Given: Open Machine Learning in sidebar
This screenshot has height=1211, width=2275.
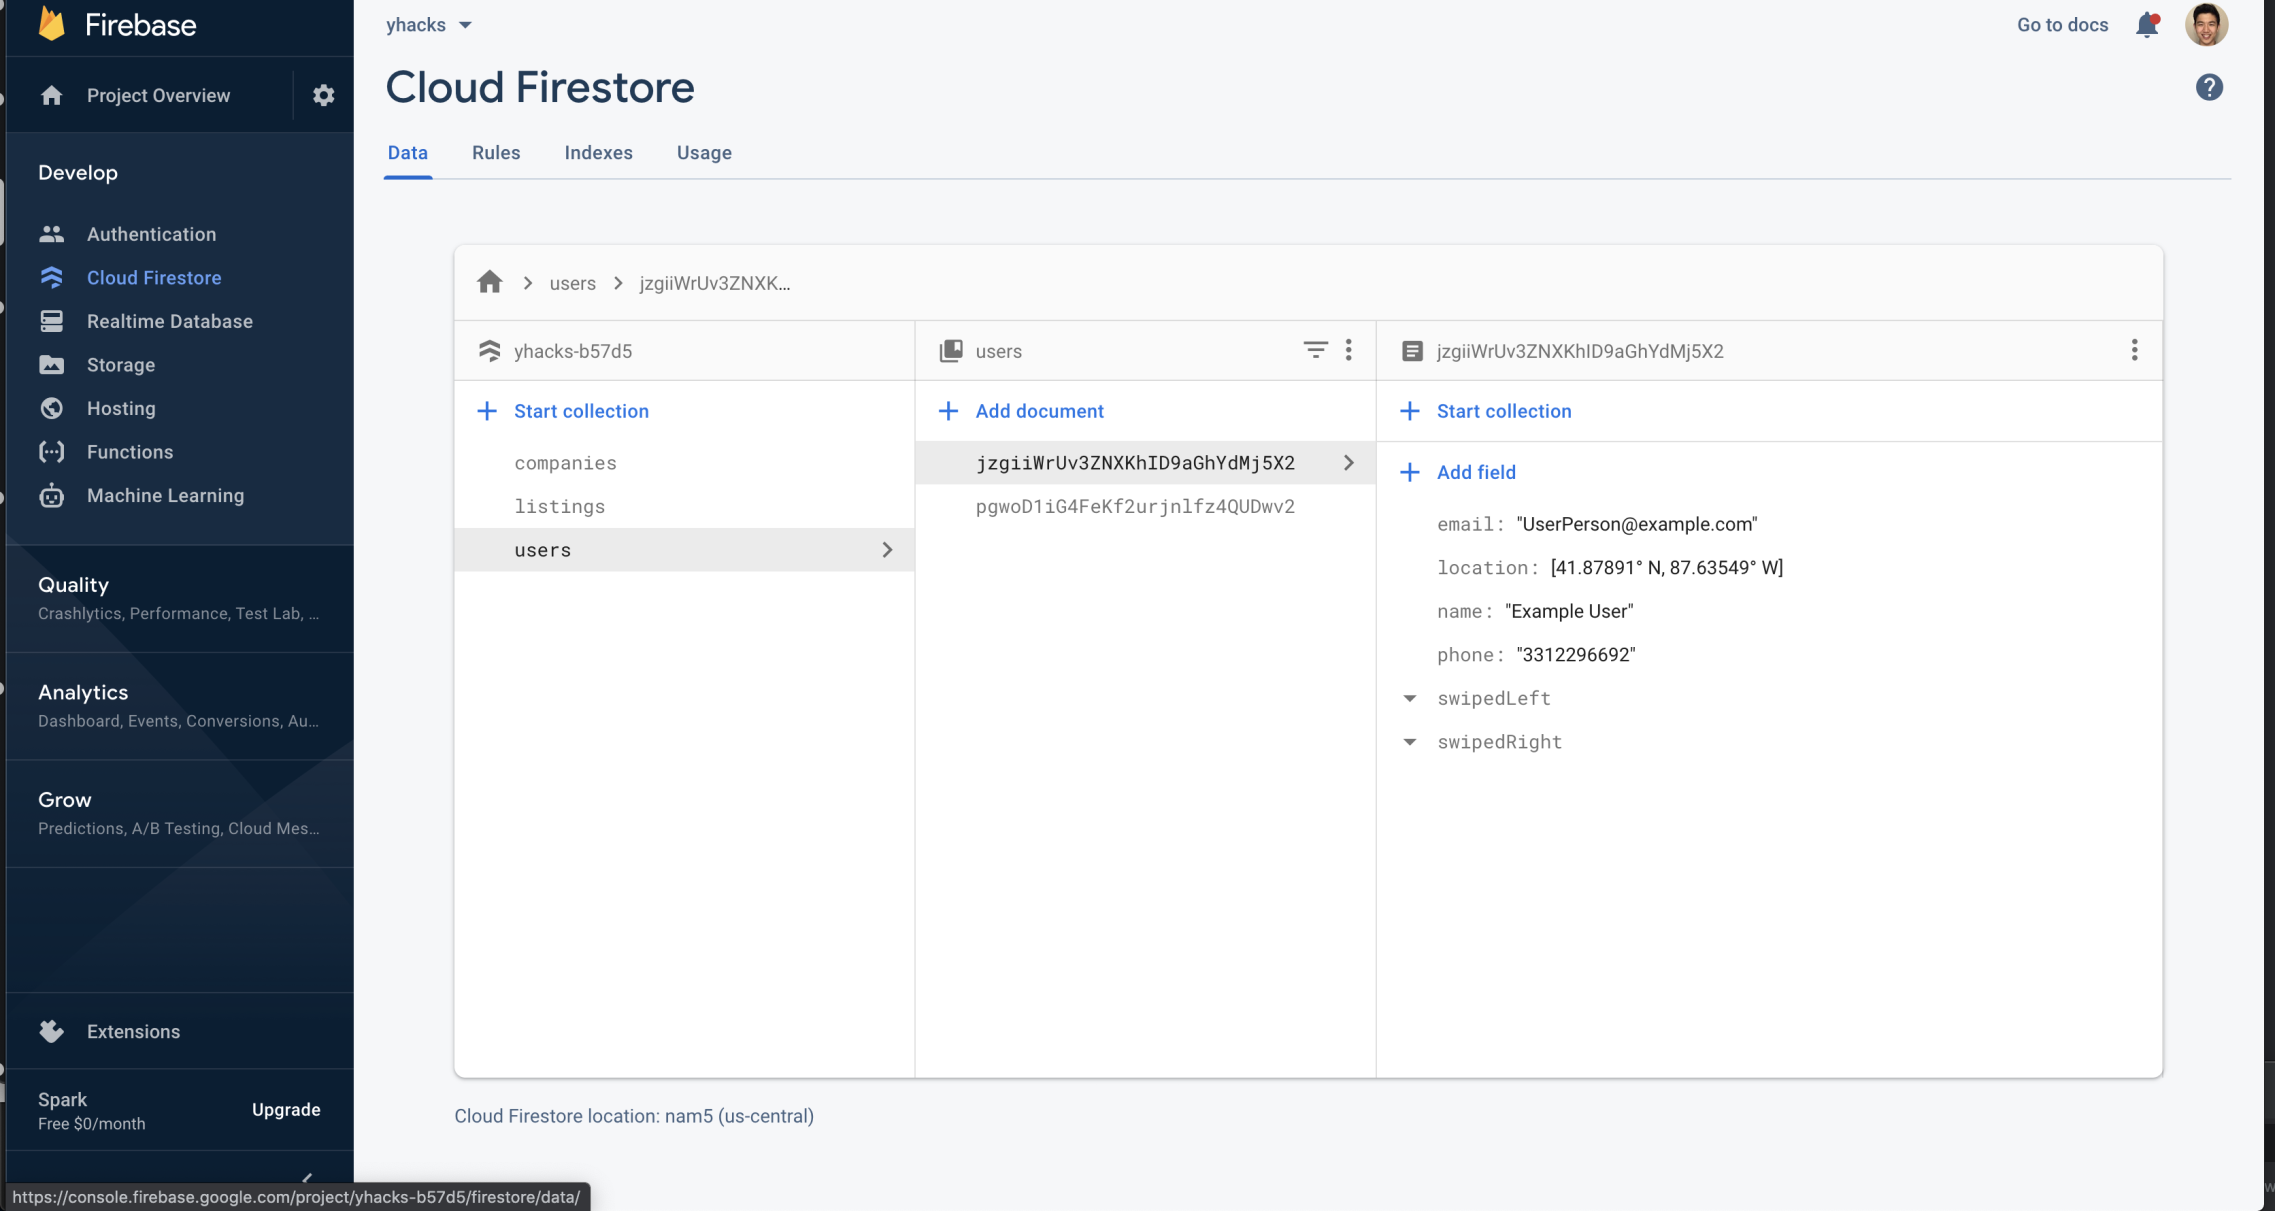Looking at the screenshot, I should 165,496.
